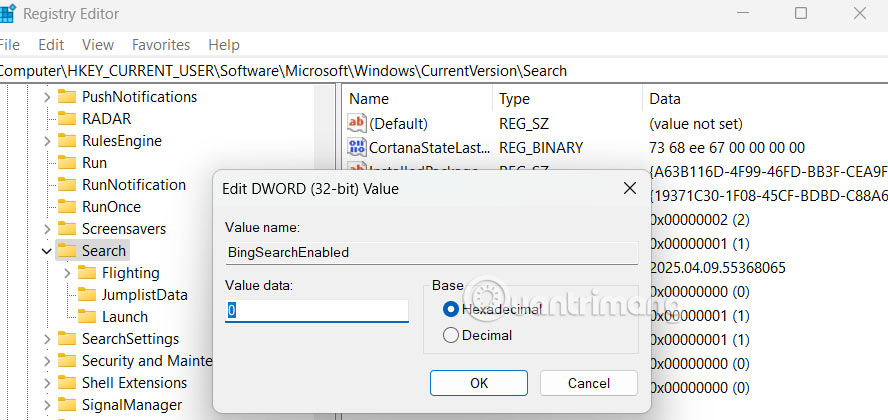Click the Shell Extensions folder icon
Screen dimensions: 888x420
67,383
